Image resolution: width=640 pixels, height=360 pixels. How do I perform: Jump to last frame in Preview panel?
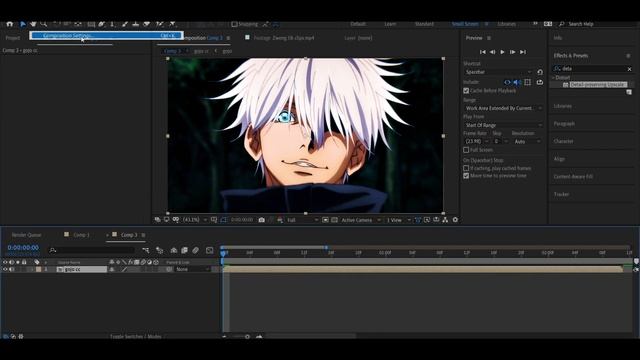[x=523, y=52]
